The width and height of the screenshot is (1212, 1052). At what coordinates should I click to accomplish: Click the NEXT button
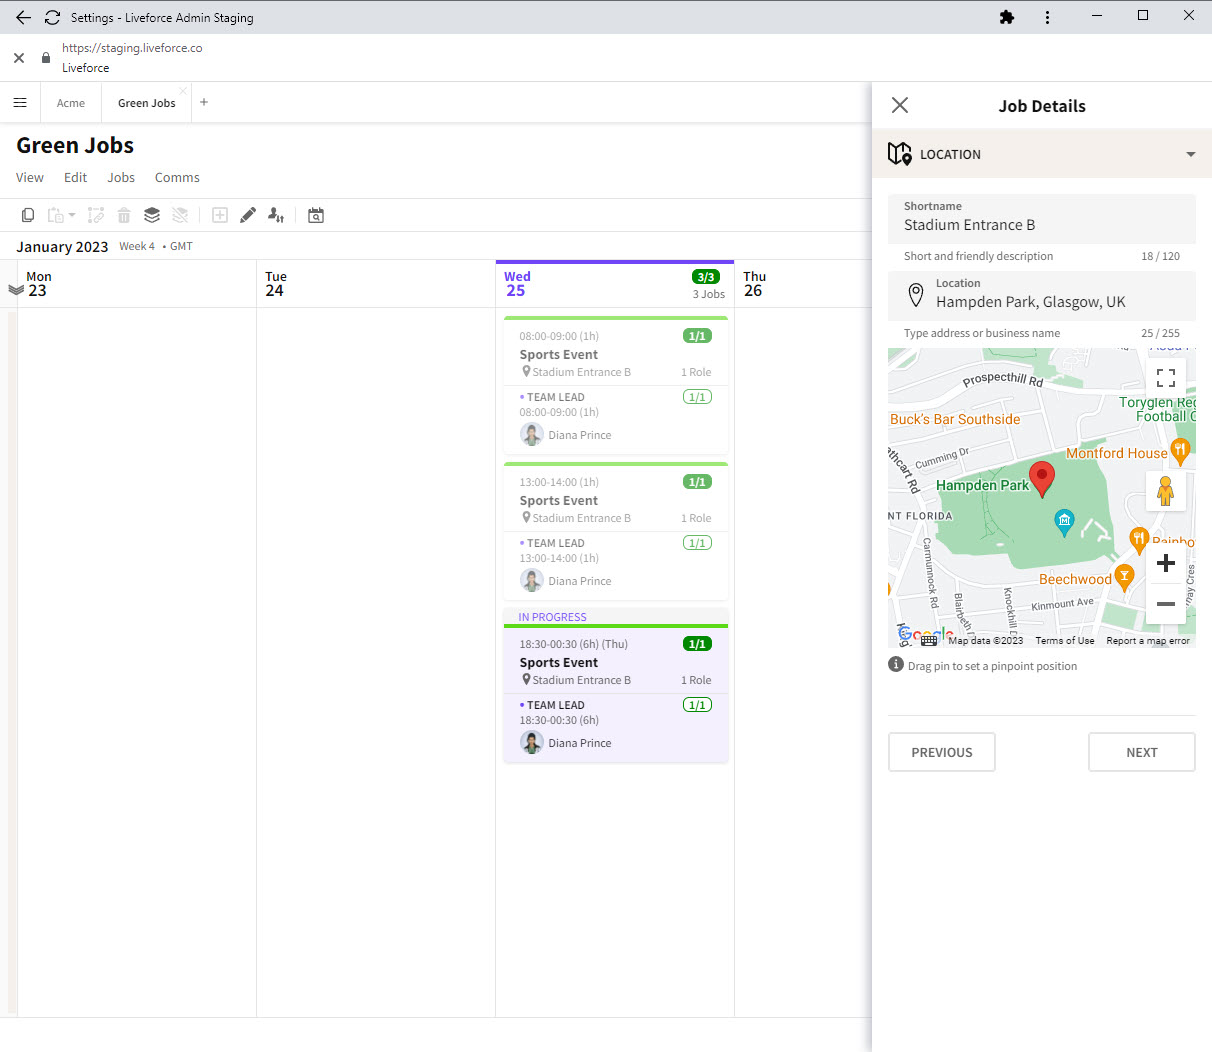[1141, 752]
